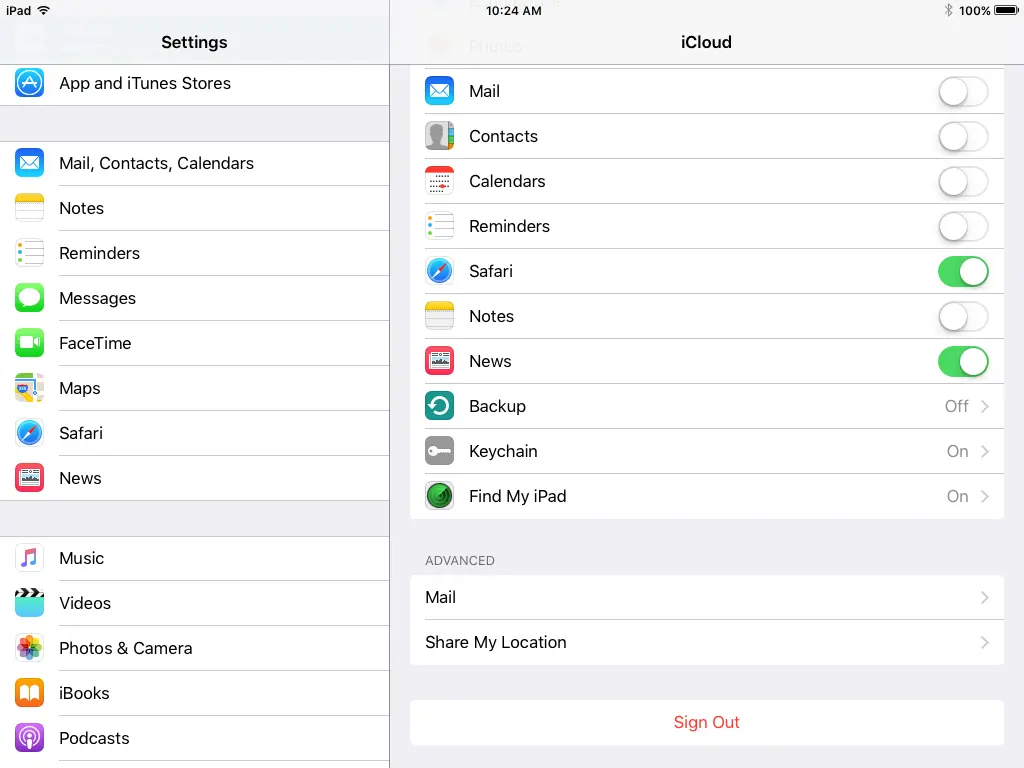This screenshot has height=768, width=1024.
Task: Tap the battery indicator in status bar
Action: coord(1006,10)
